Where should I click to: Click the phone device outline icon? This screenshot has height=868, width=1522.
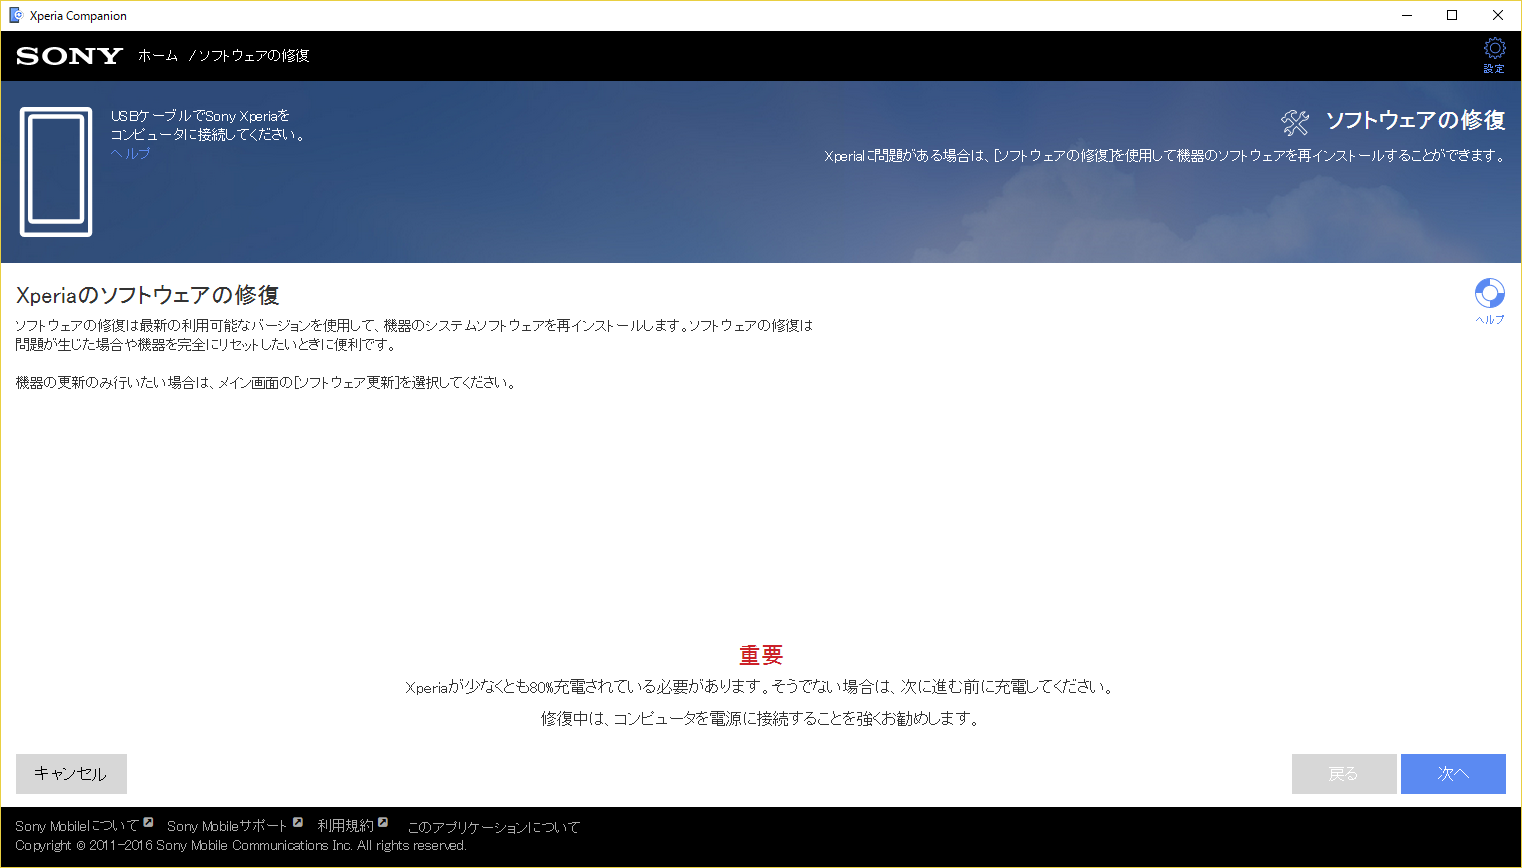click(x=56, y=171)
